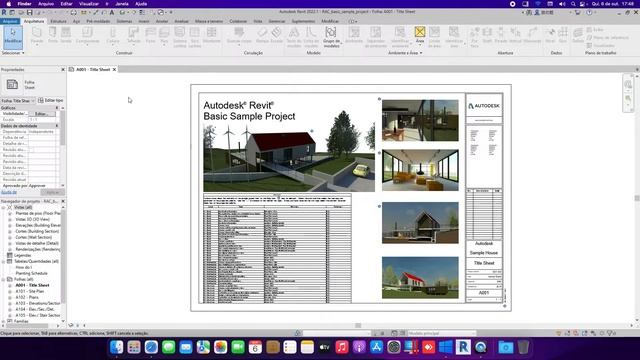This screenshot has height=360, width=640.
Task: Click the Por face opening tool
Action: 474,37
